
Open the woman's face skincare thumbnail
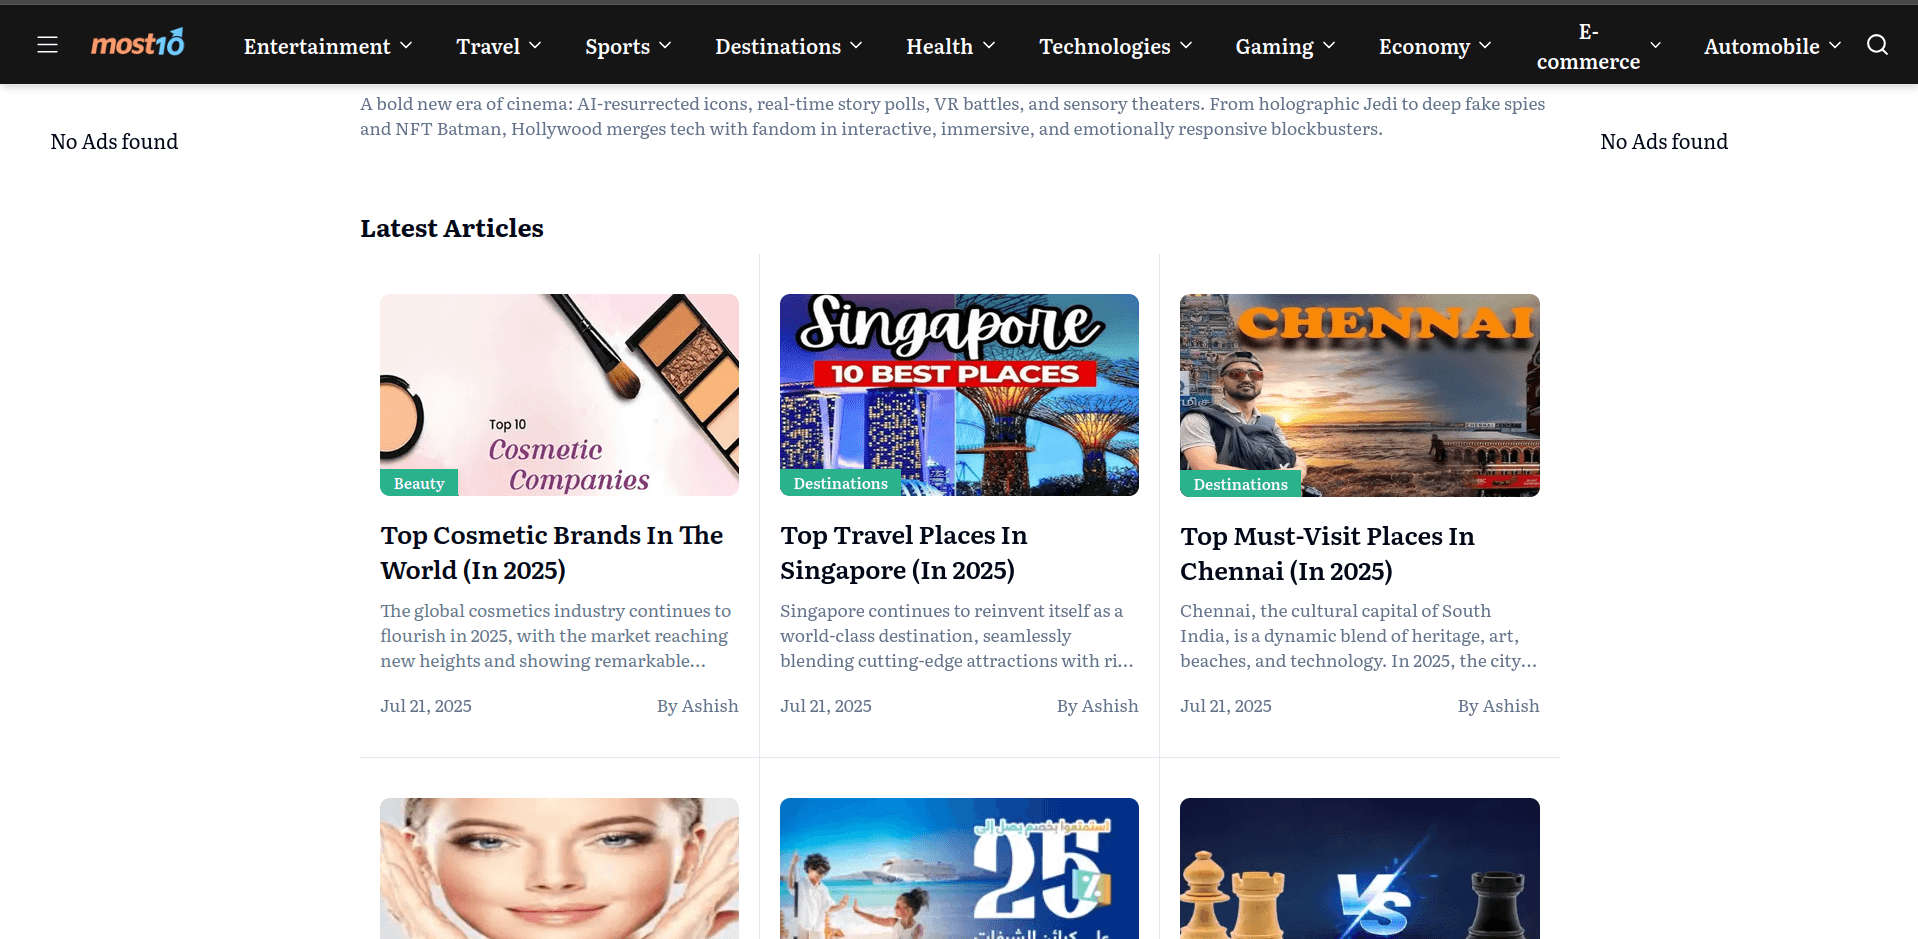tap(559, 868)
